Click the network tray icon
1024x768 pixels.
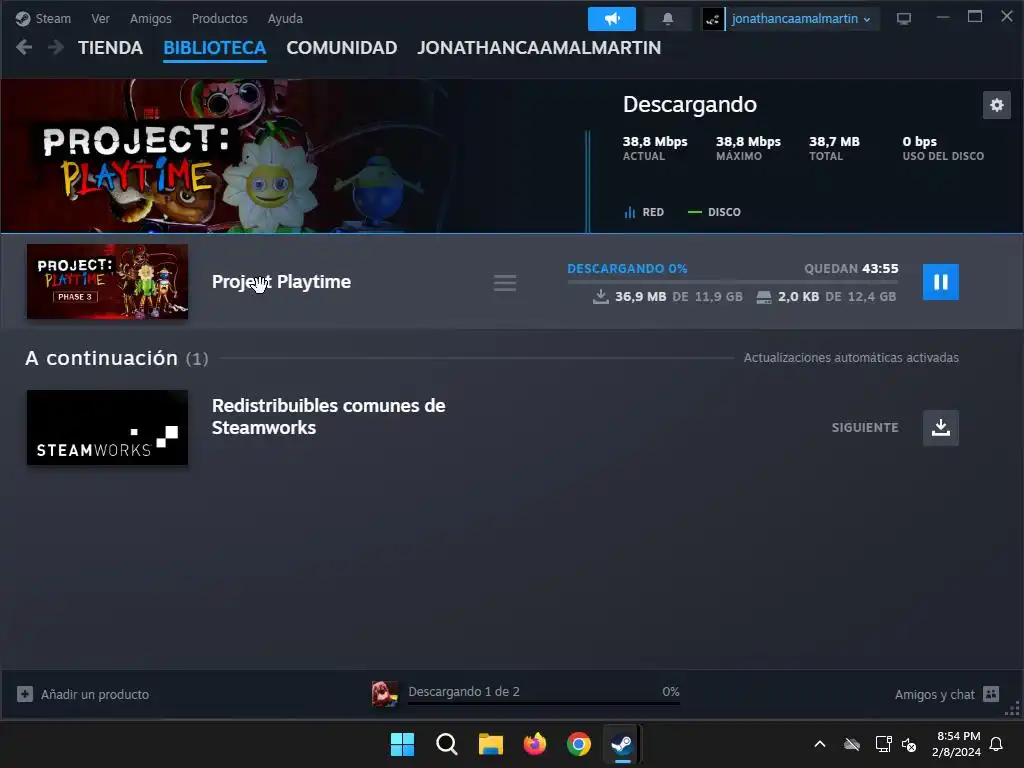[x=883, y=744]
